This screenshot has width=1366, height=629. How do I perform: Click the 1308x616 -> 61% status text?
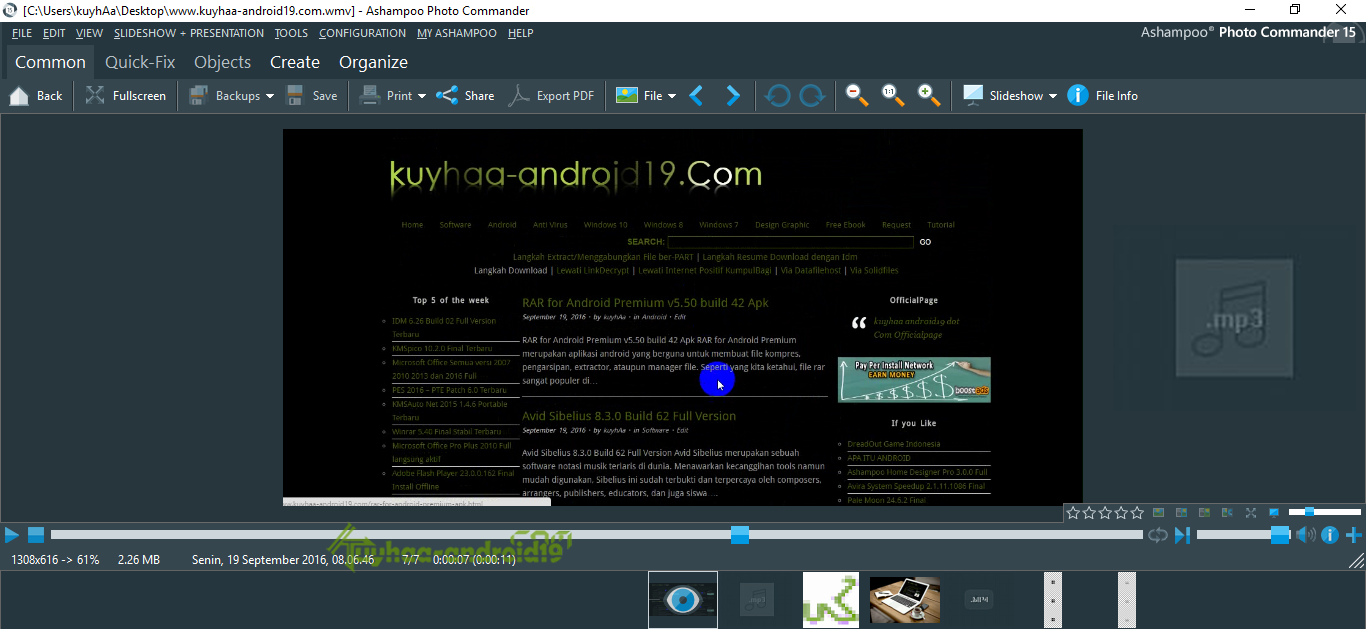click(x=55, y=560)
